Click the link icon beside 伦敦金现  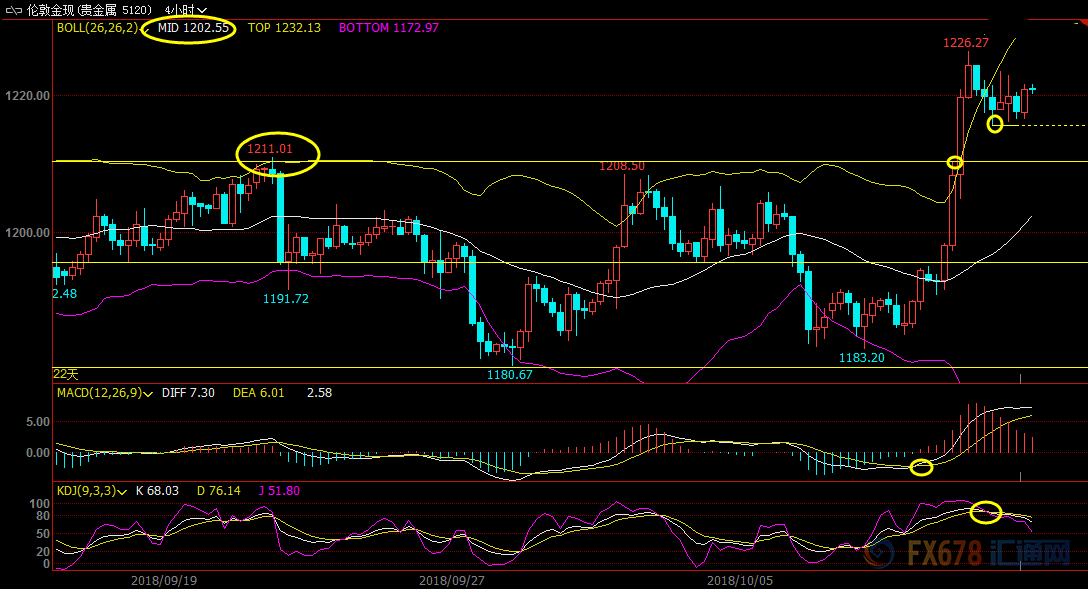coord(13,10)
